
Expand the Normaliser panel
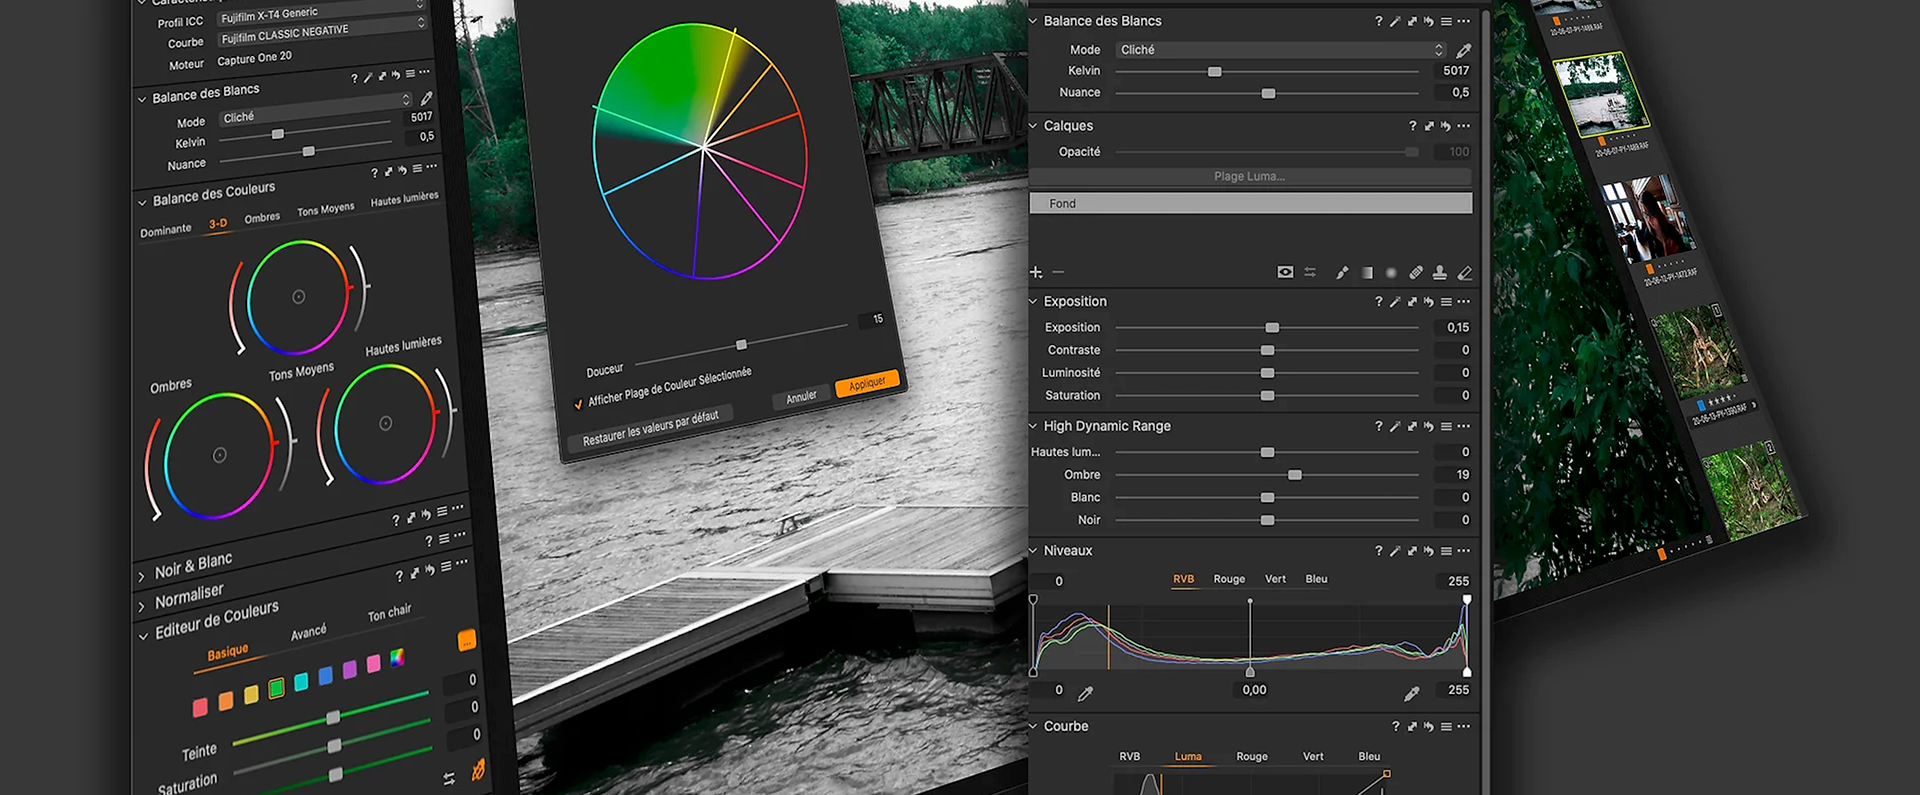(141, 606)
